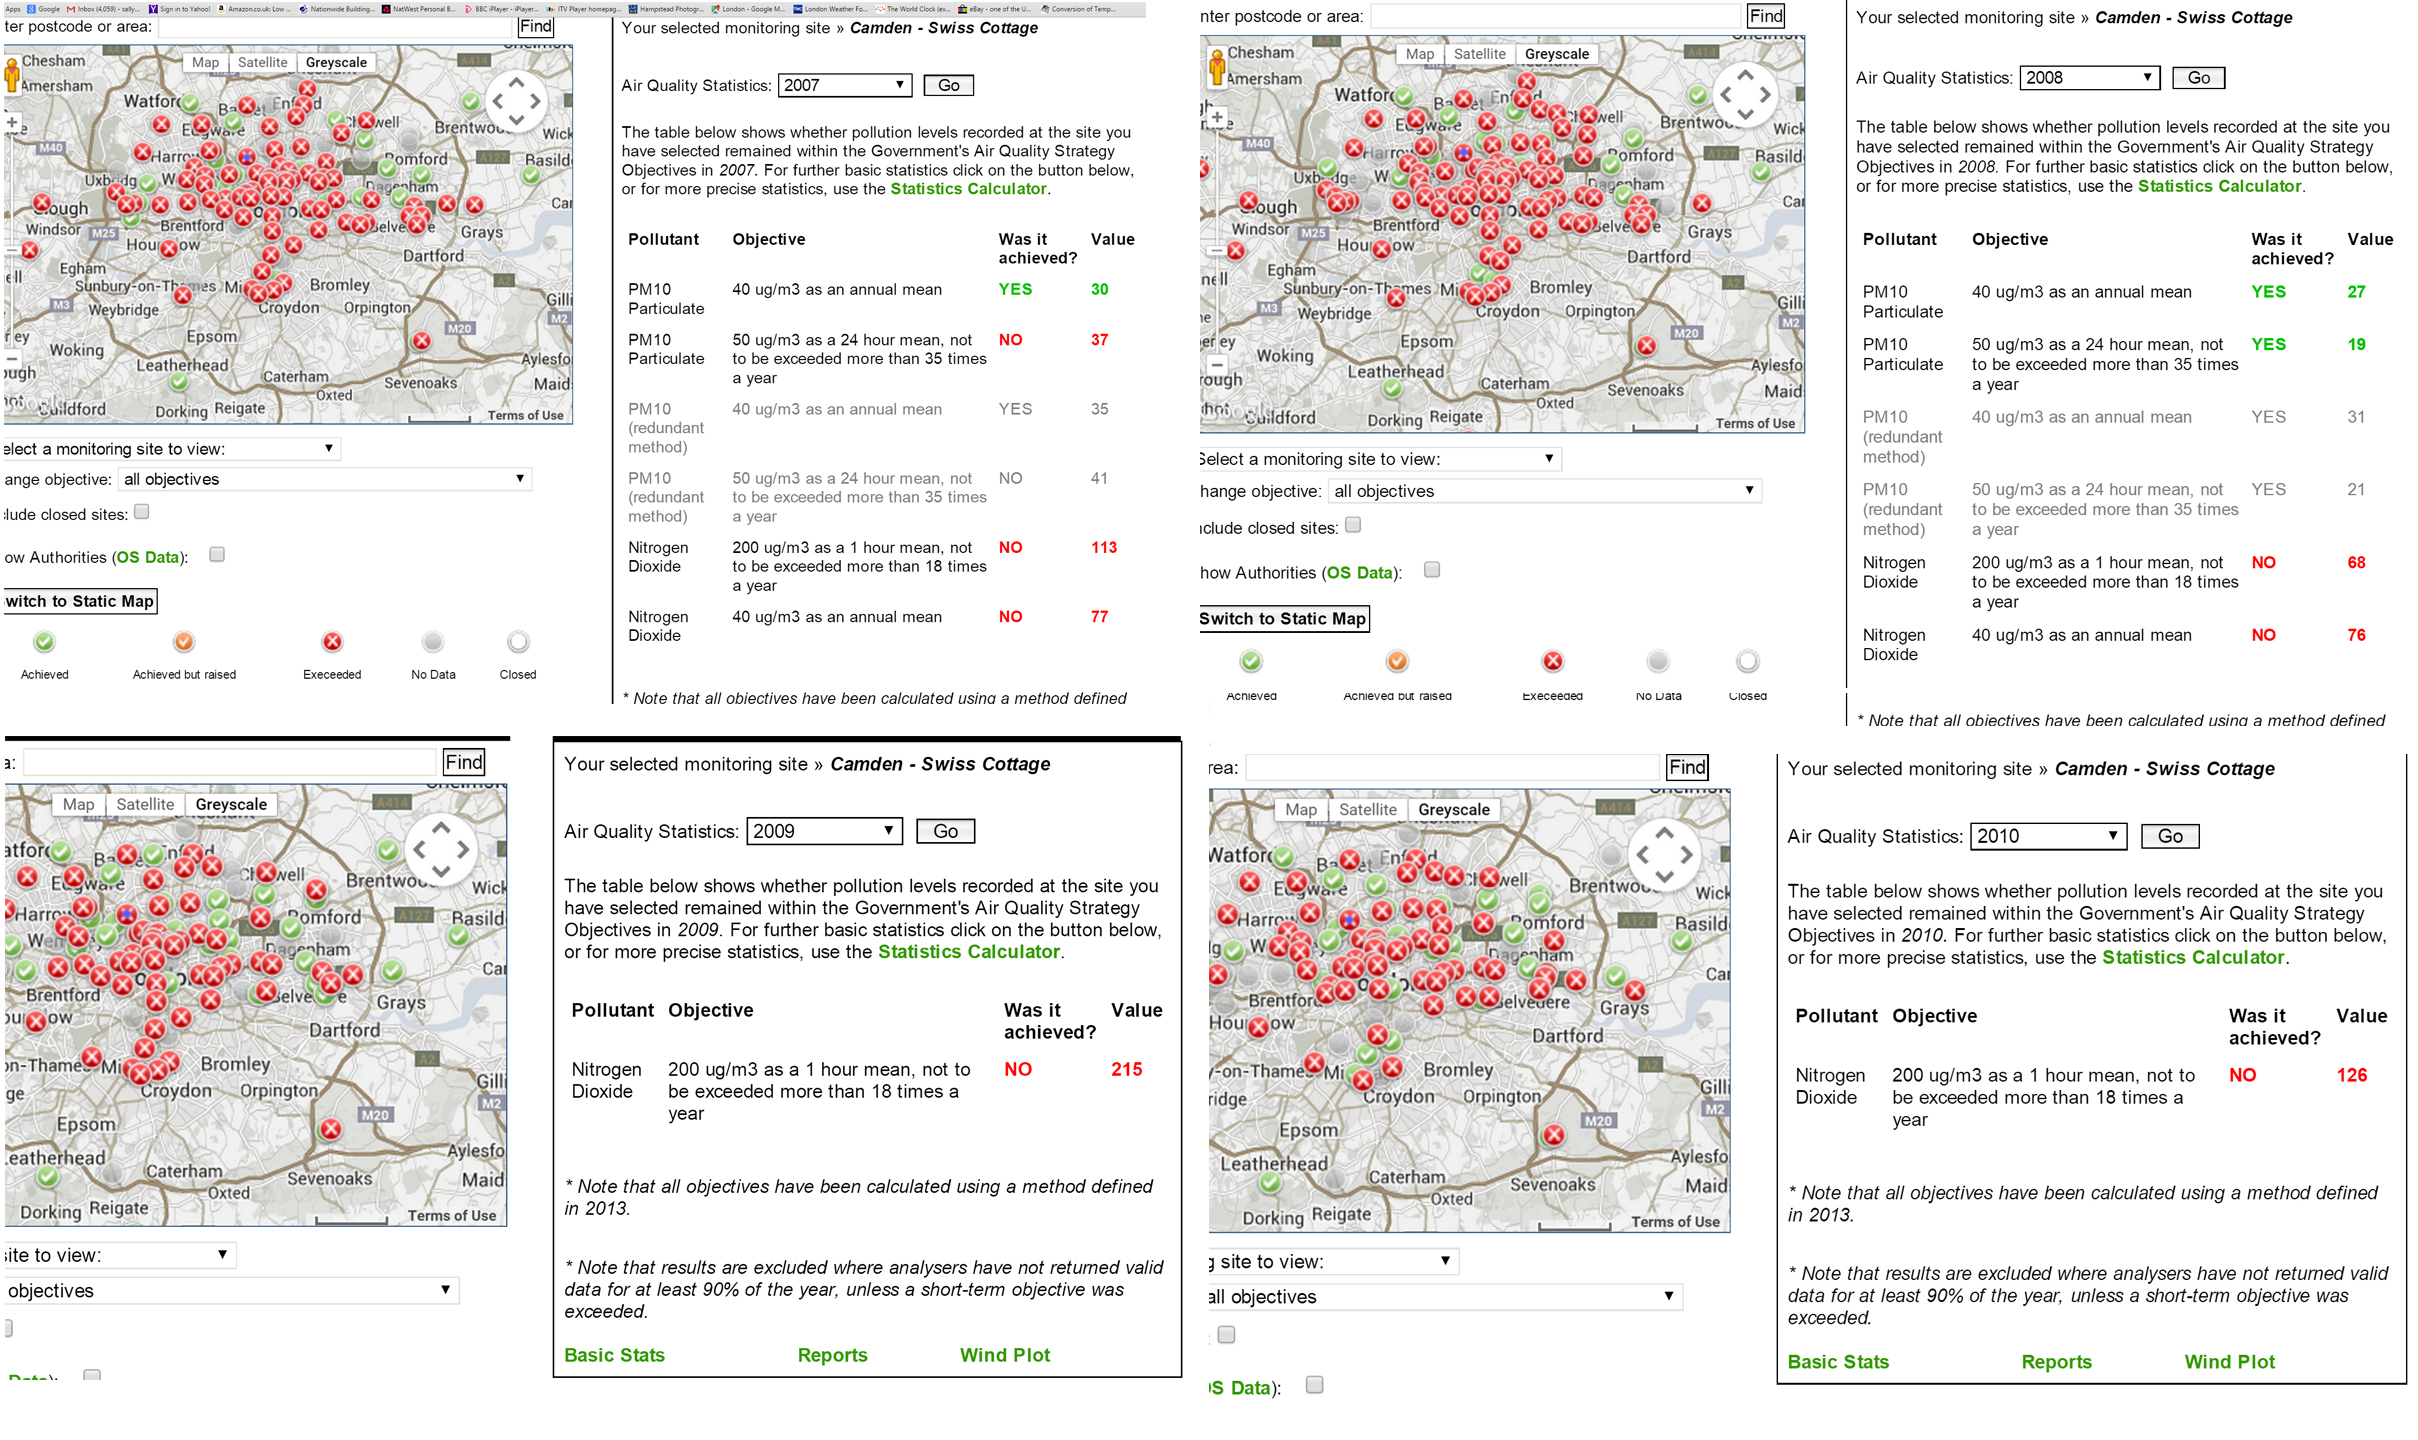The image size is (2418, 1440).
Task: Zoom in using plus button on 2007 map
Action: coord(12,123)
